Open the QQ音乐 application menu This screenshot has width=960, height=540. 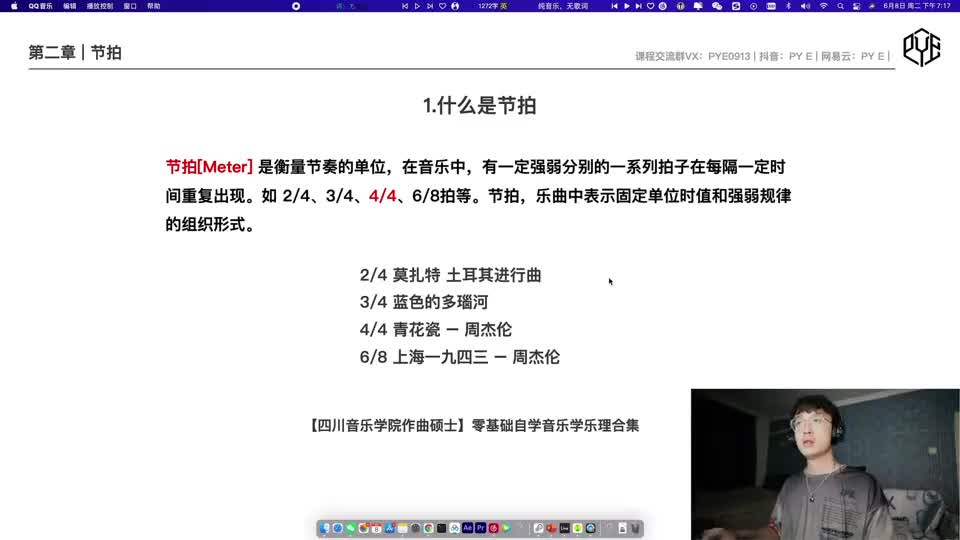(x=40, y=6)
